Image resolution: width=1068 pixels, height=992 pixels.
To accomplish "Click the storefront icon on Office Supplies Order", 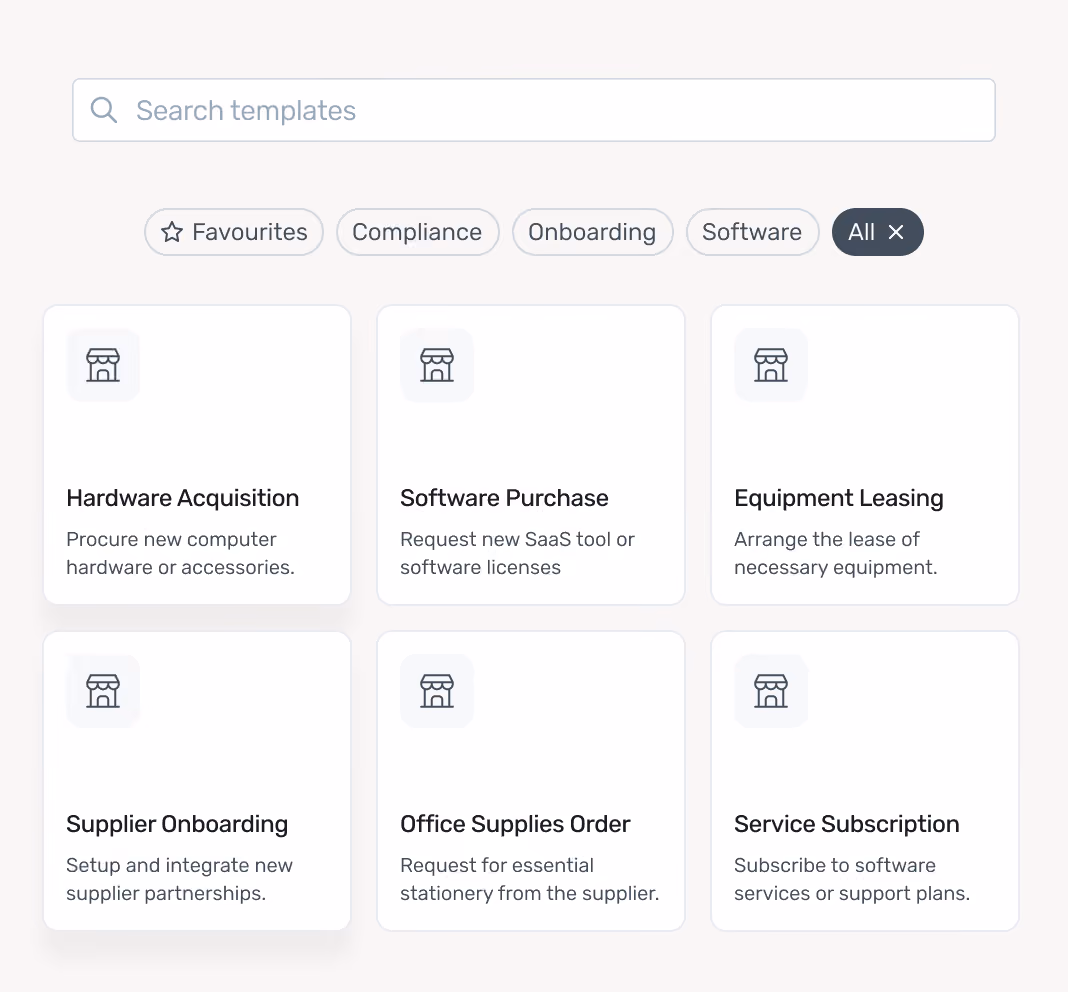I will click(x=437, y=691).
